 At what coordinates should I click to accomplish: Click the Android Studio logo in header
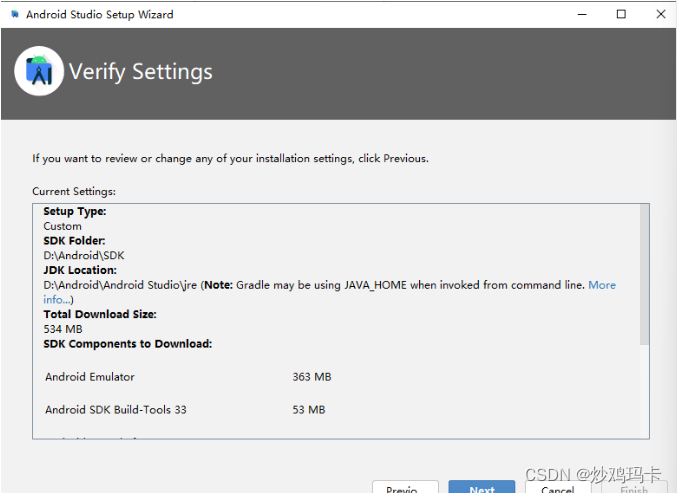[39, 71]
